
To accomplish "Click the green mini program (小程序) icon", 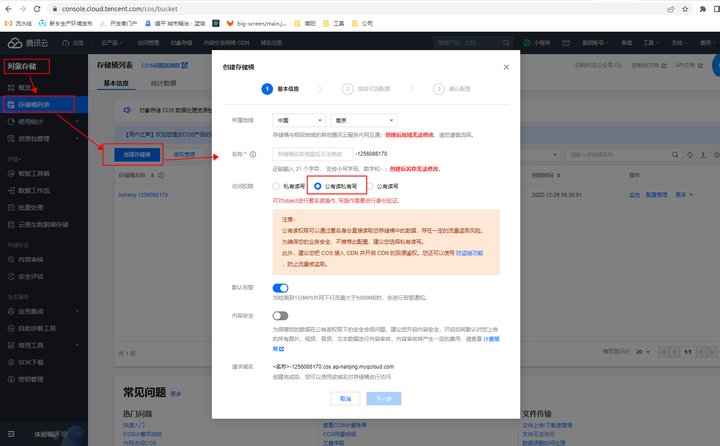I will [527, 43].
